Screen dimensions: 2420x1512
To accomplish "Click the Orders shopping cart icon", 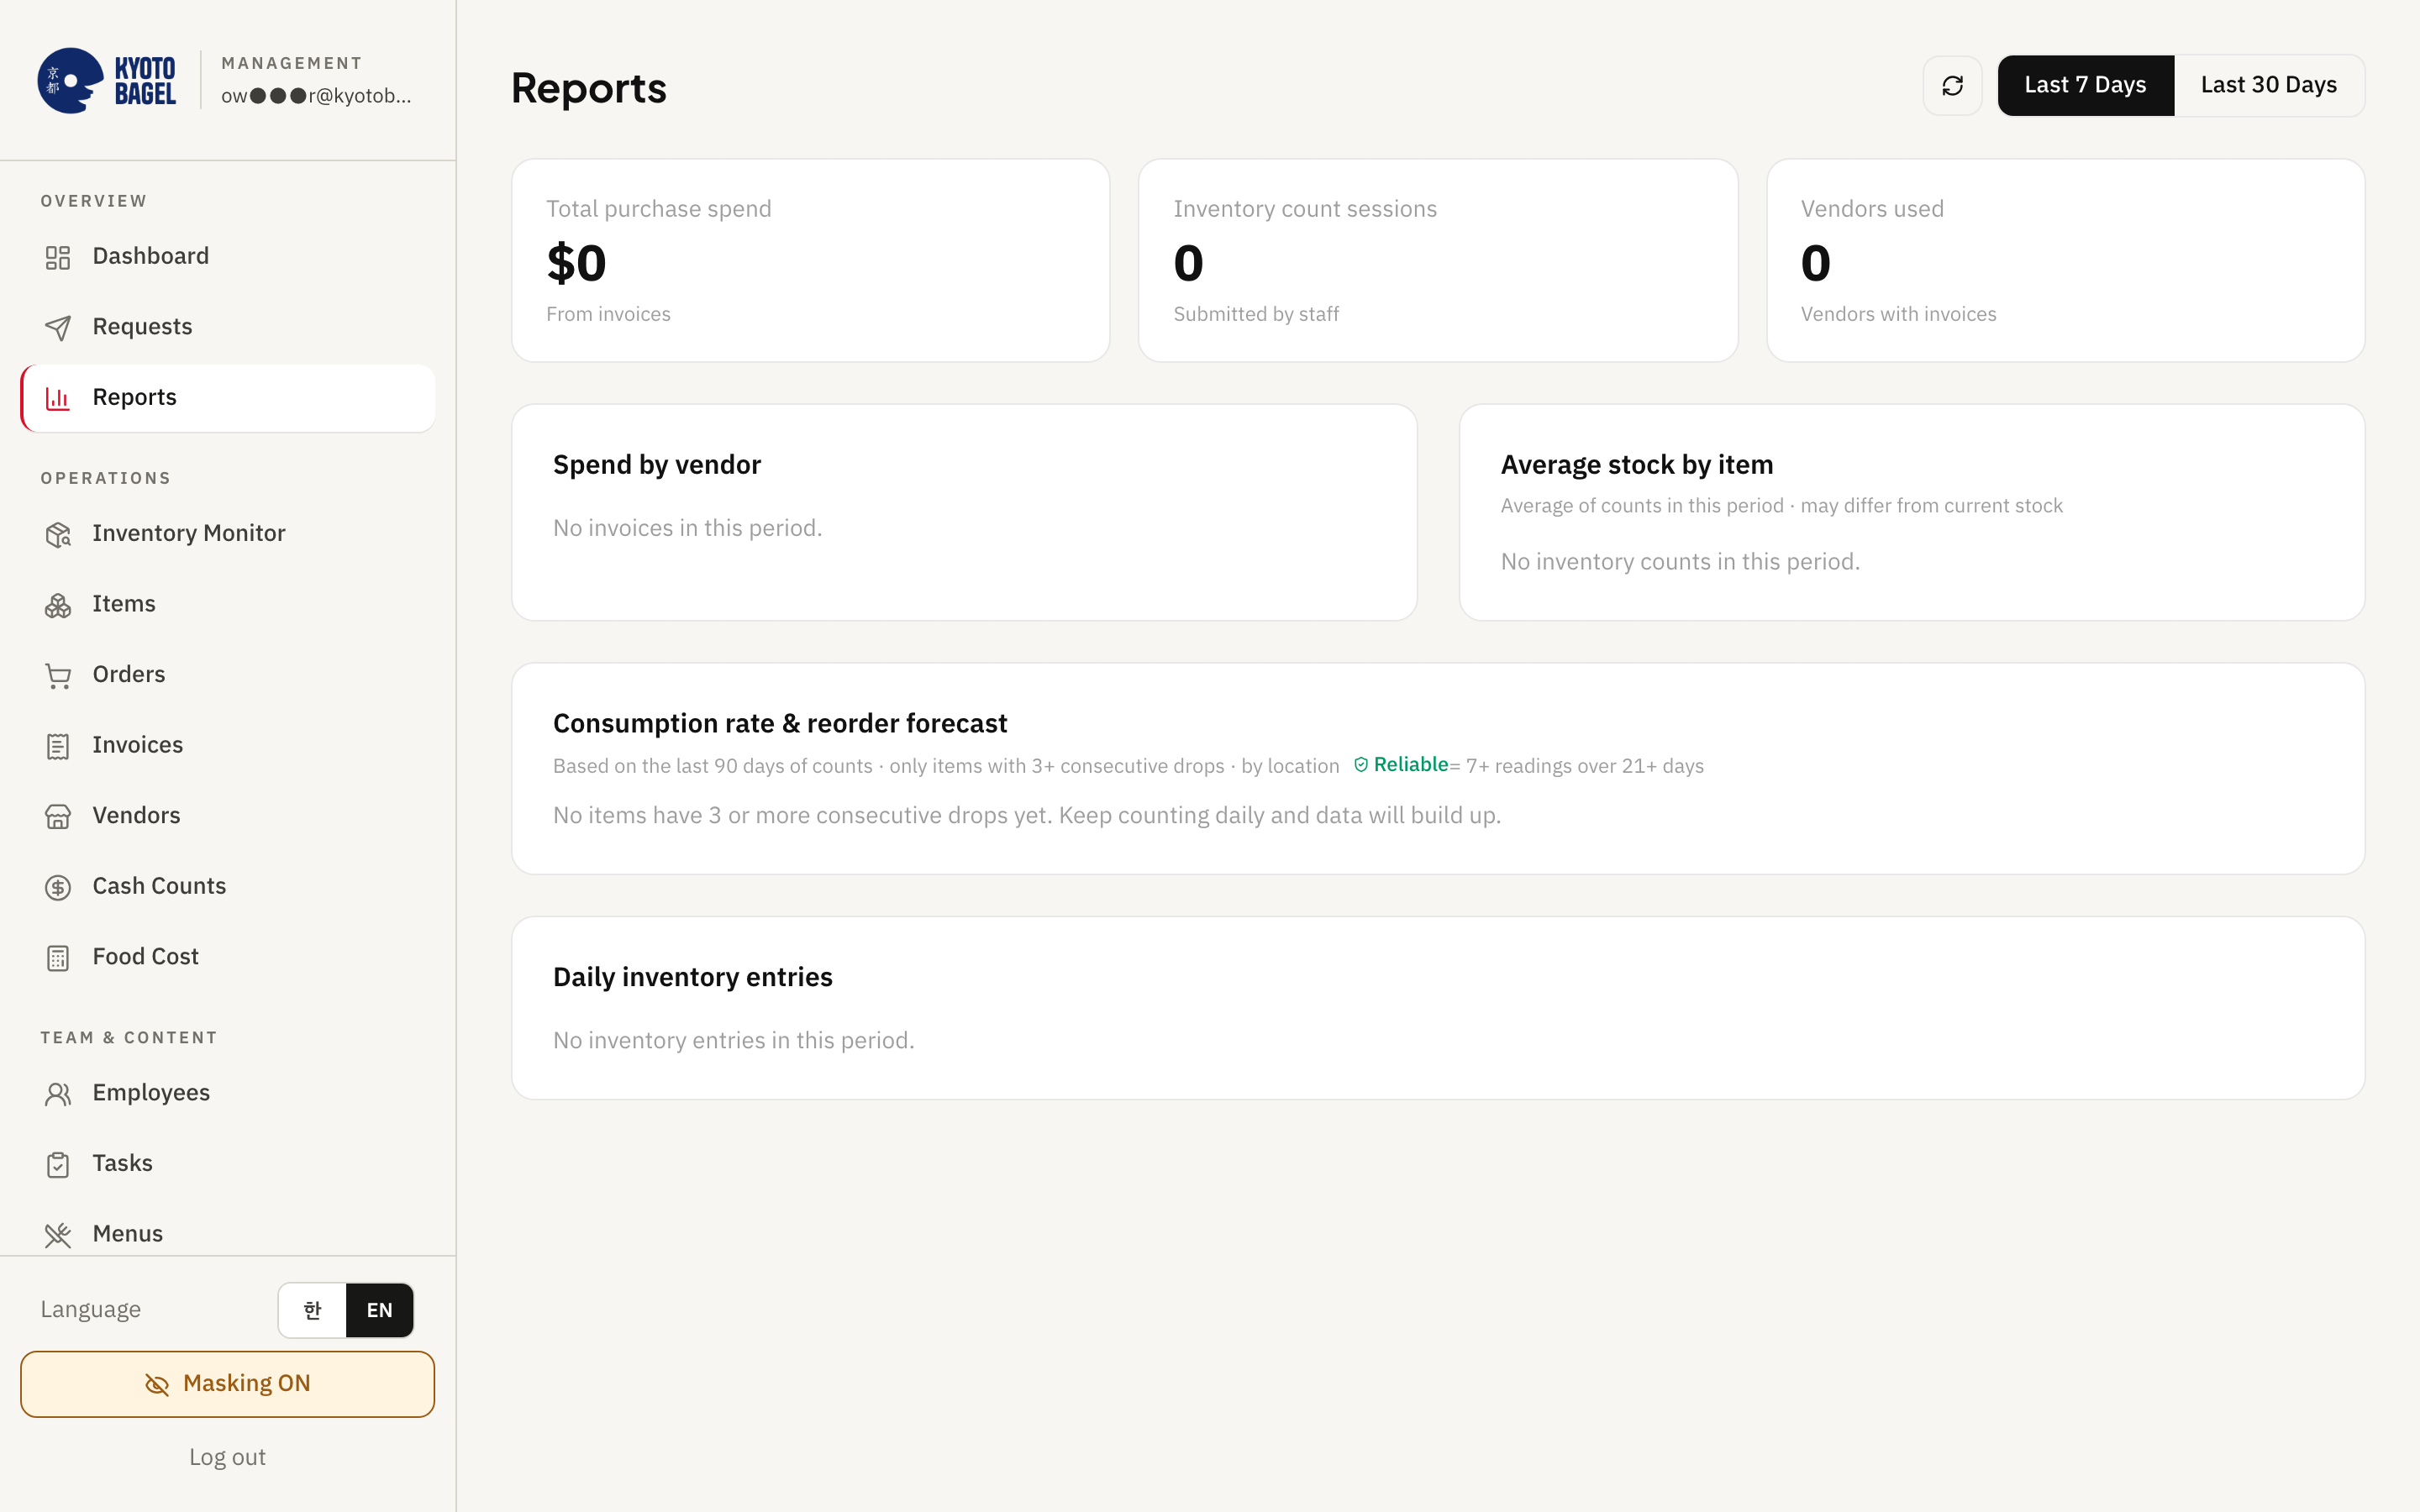I will [58, 676].
